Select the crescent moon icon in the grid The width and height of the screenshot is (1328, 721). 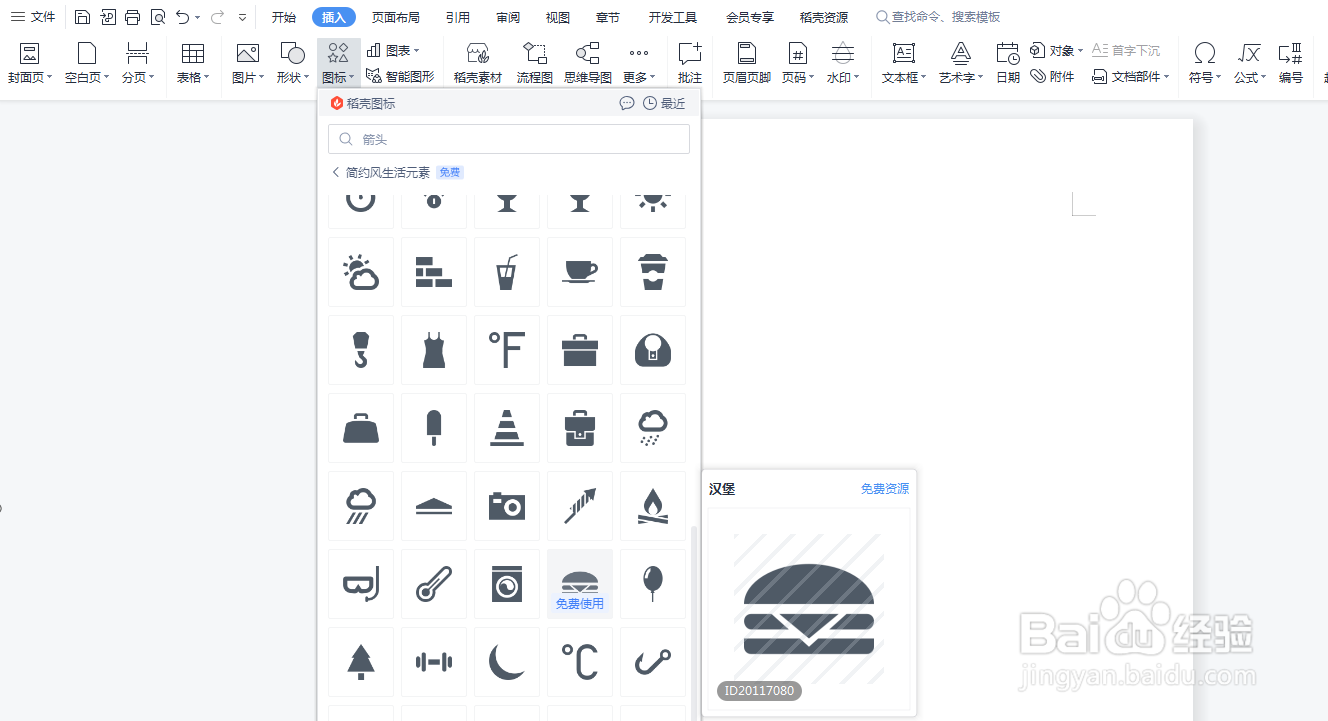[x=507, y=661]
